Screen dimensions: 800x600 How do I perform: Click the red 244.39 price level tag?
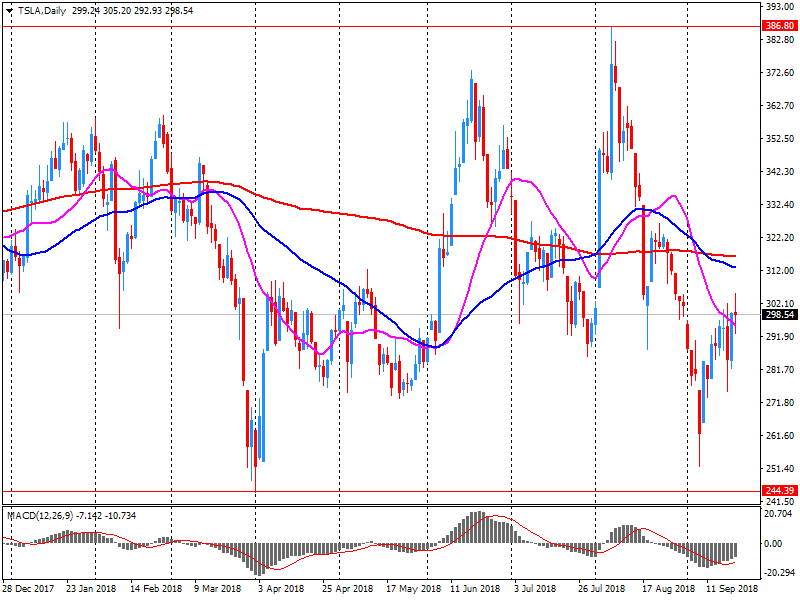tap(778, 490)
